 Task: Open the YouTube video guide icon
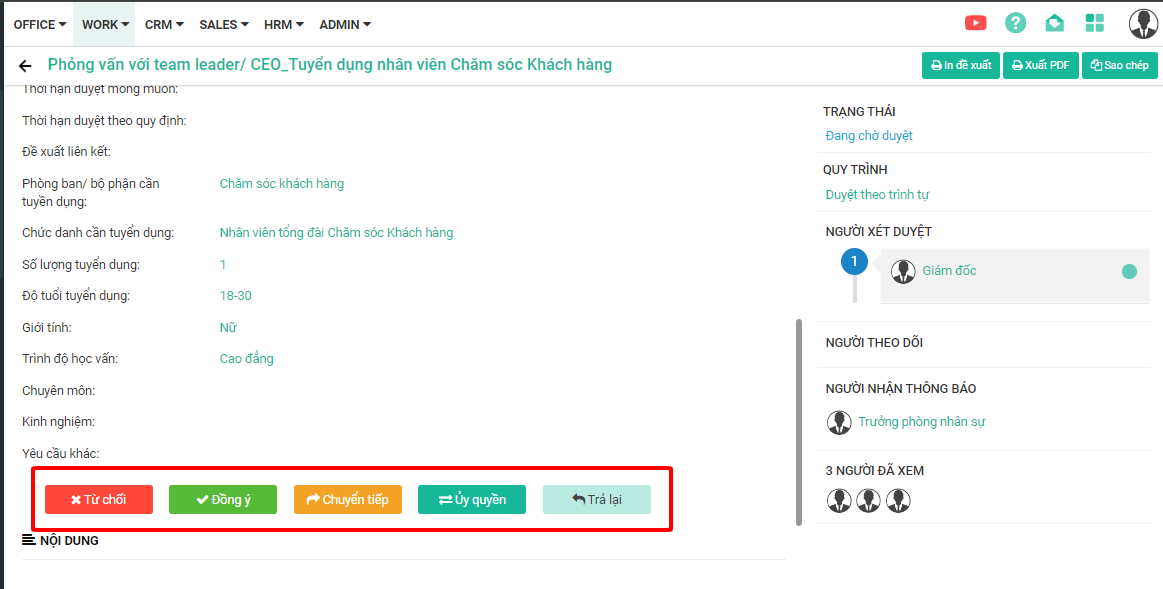(x=975, y=23)
